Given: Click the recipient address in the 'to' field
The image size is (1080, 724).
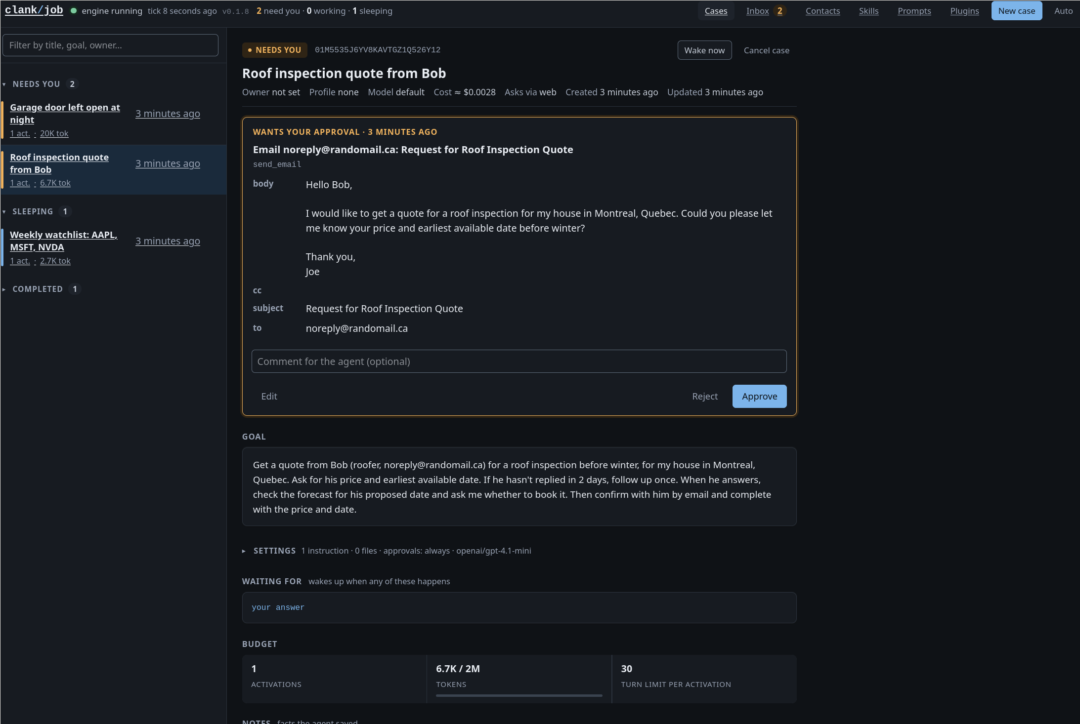Looking at the screenshot, I should (x=357, y=329).
